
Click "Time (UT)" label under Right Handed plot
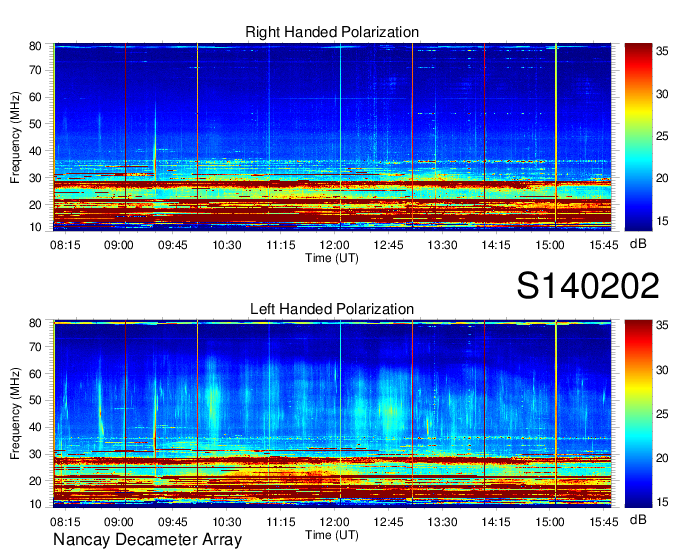pos(332,258)
